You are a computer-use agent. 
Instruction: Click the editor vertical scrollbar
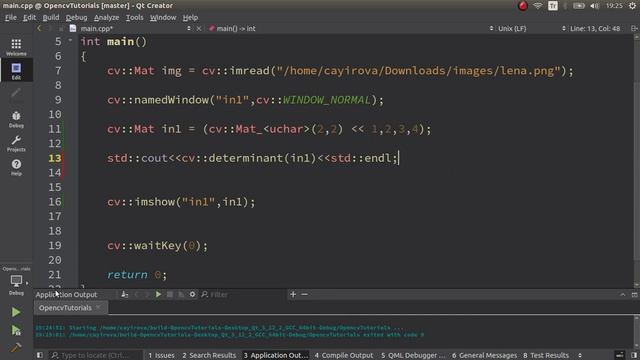[636, 160]
